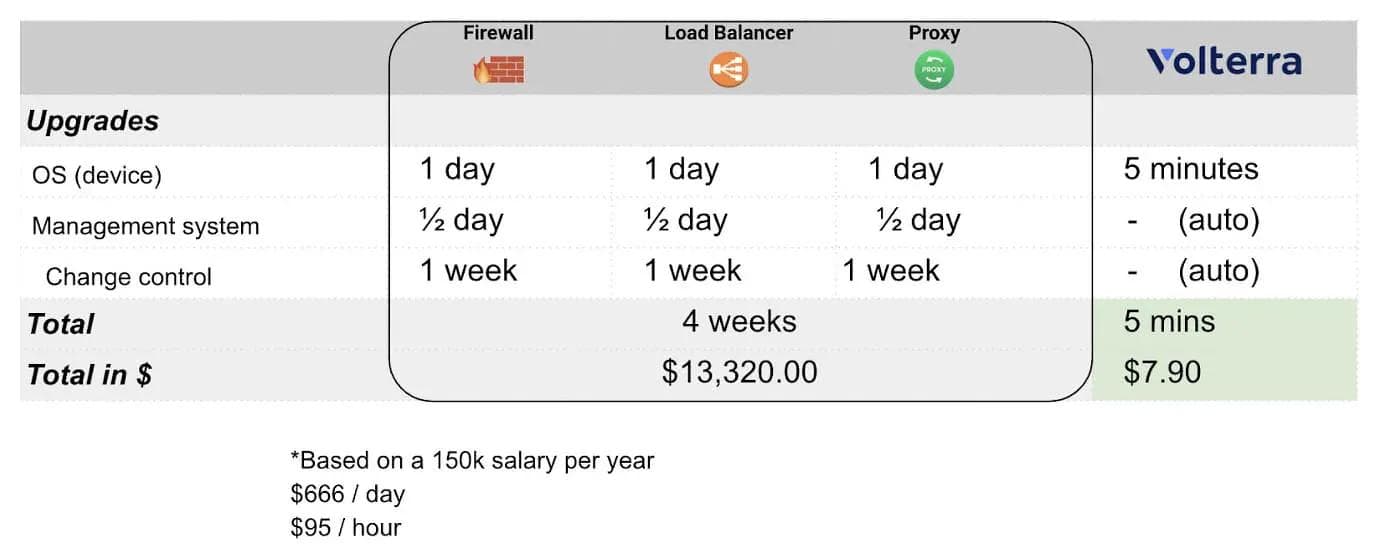Viewport: 1381px width, 555px height.
Task: Click the green 5 mins cell
Action: (1169, 322)
